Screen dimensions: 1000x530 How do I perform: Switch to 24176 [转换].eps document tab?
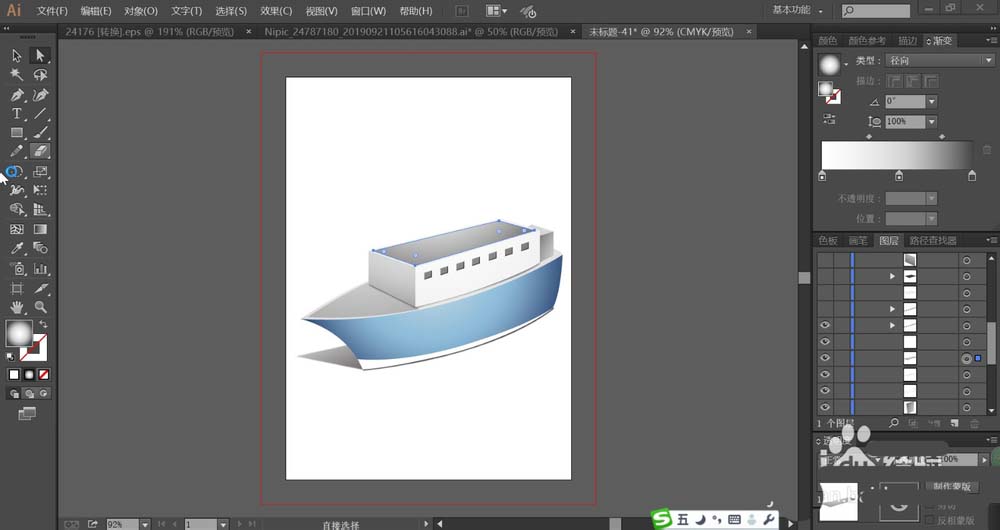click(x=149, y=31)
